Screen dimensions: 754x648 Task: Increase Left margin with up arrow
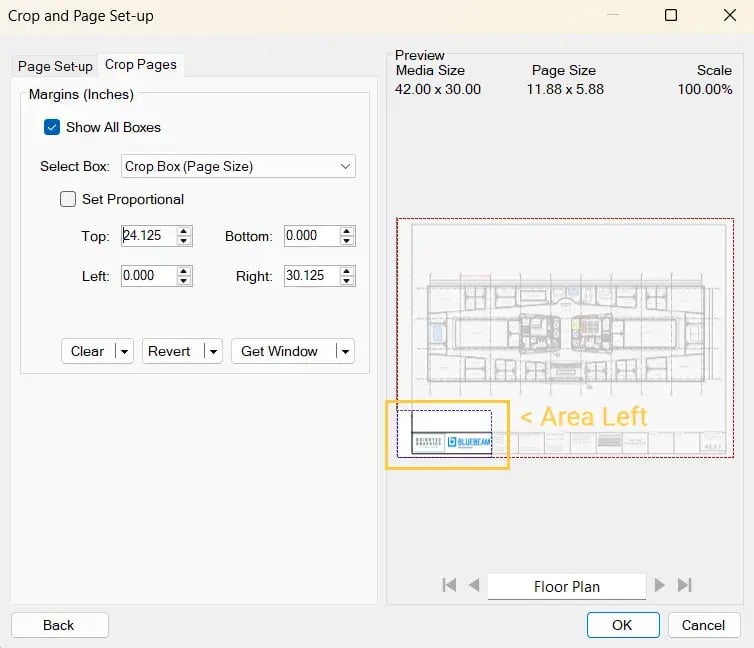tap(184, 271)
